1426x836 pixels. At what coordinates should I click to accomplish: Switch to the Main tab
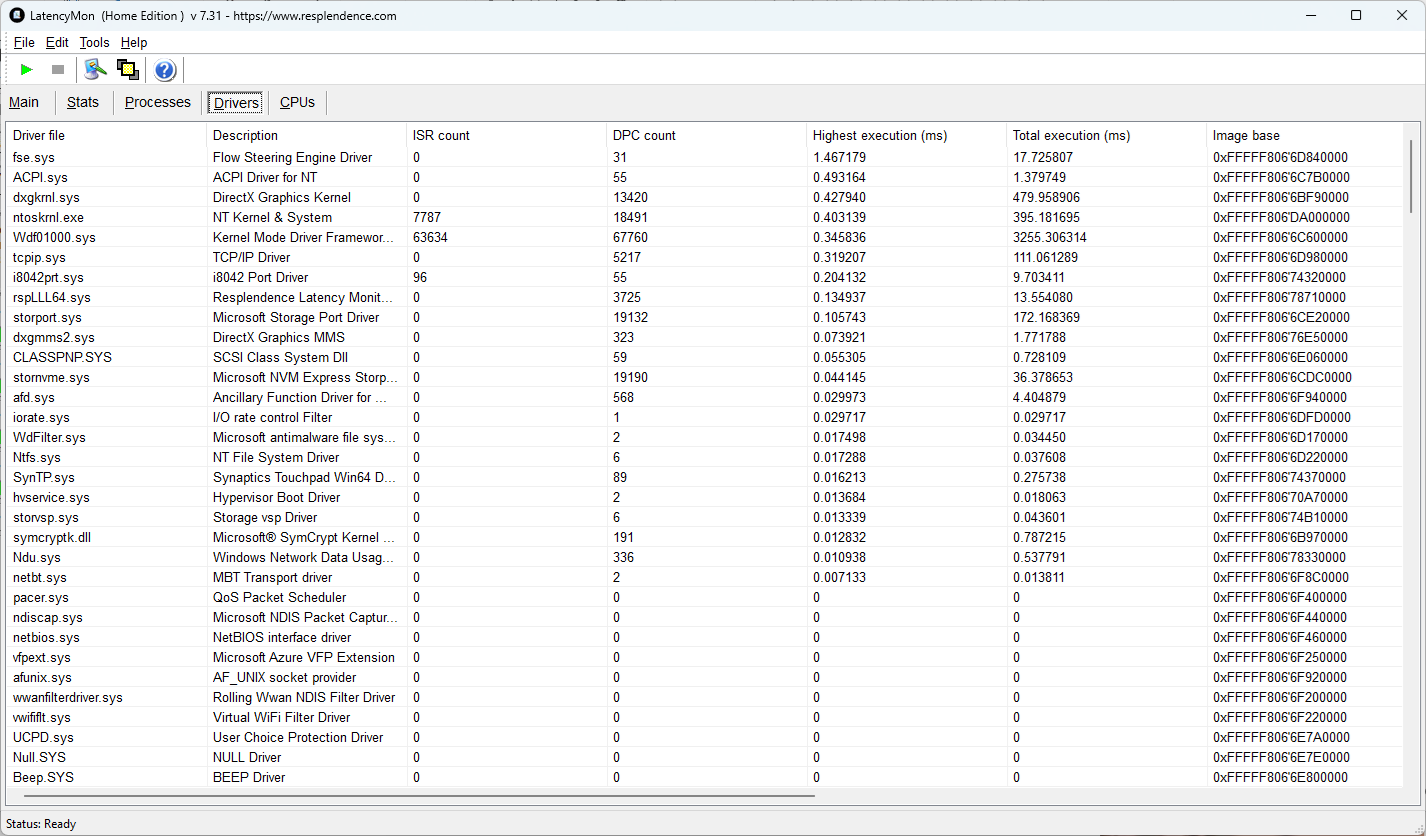click(24, 102)
